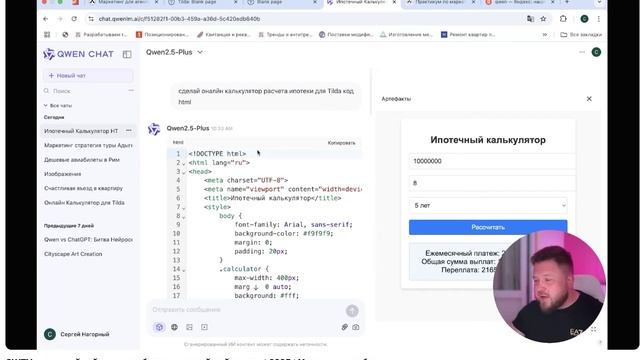Open the Маркетинг стратегия chat
This screenshot has width=640, height=360.
click(x=88, y=145)
